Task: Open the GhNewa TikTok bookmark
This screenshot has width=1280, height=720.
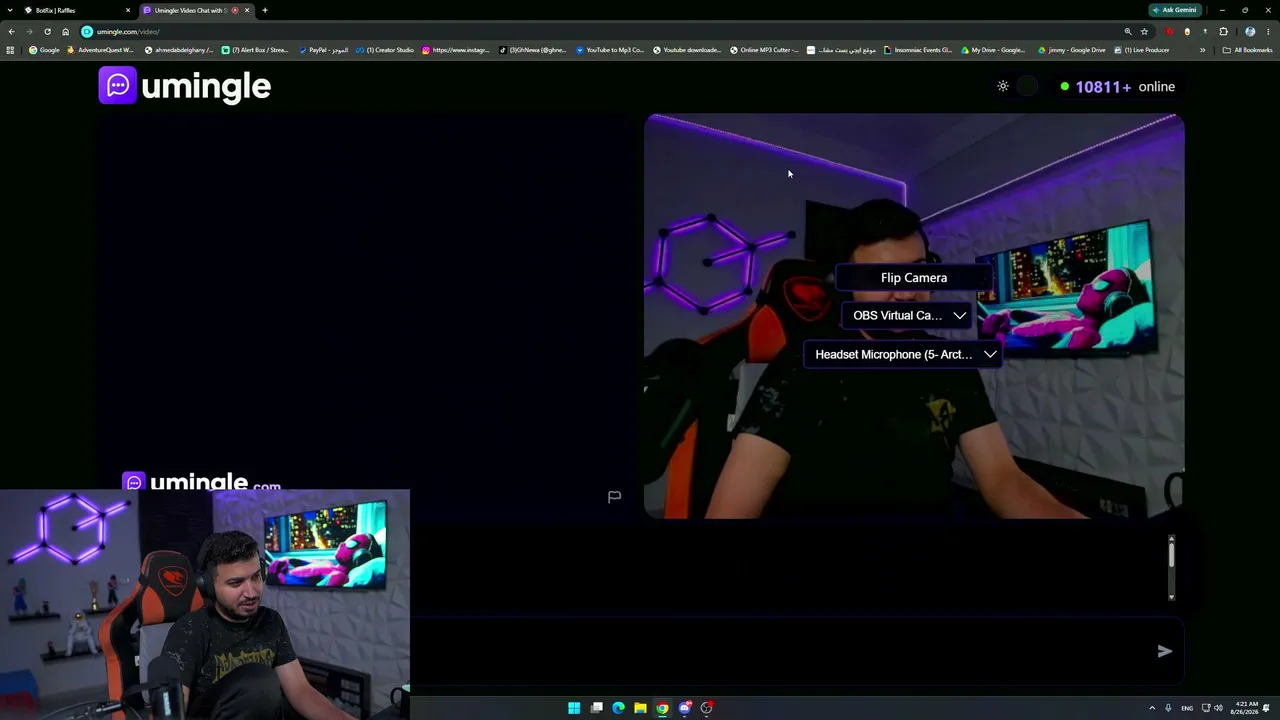Action: pyautogui.click(x=533, y=50)
